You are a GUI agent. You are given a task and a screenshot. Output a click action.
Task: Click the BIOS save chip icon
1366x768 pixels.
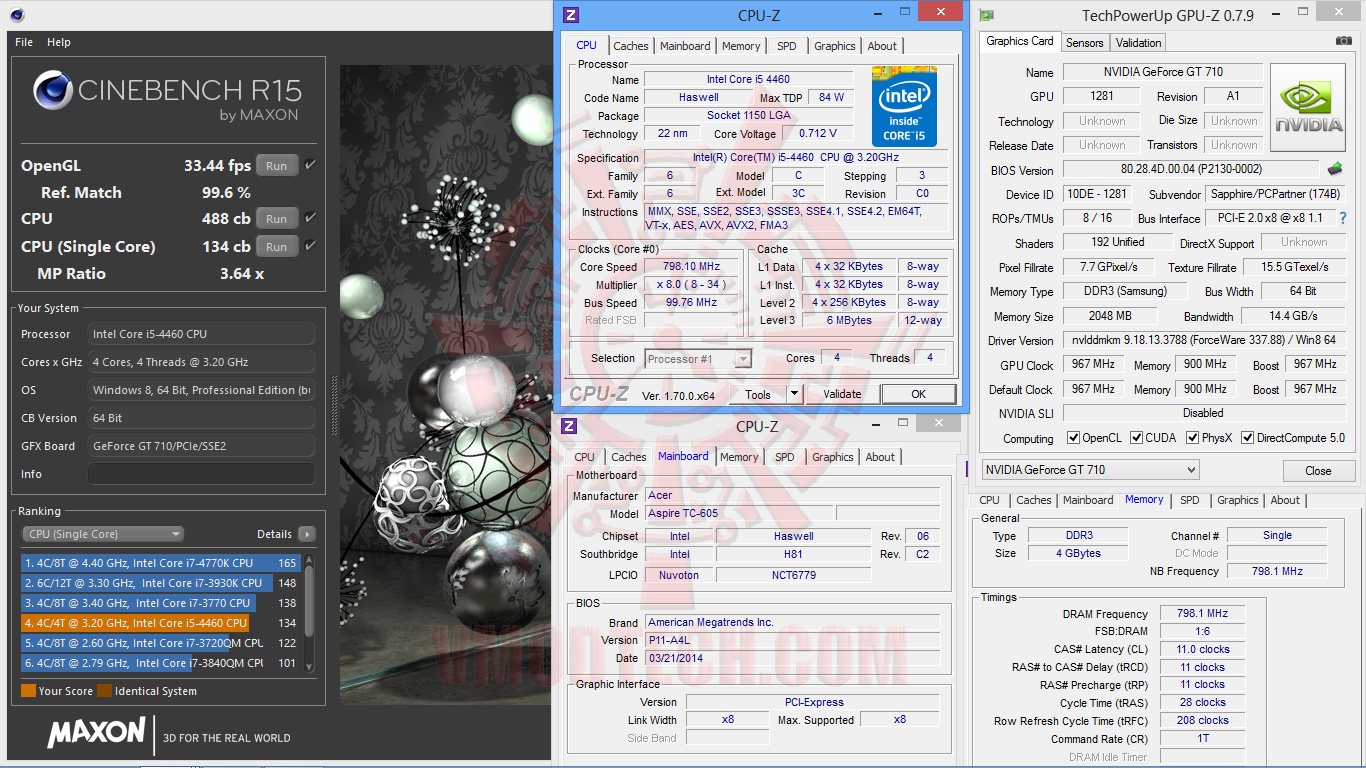1335,170
